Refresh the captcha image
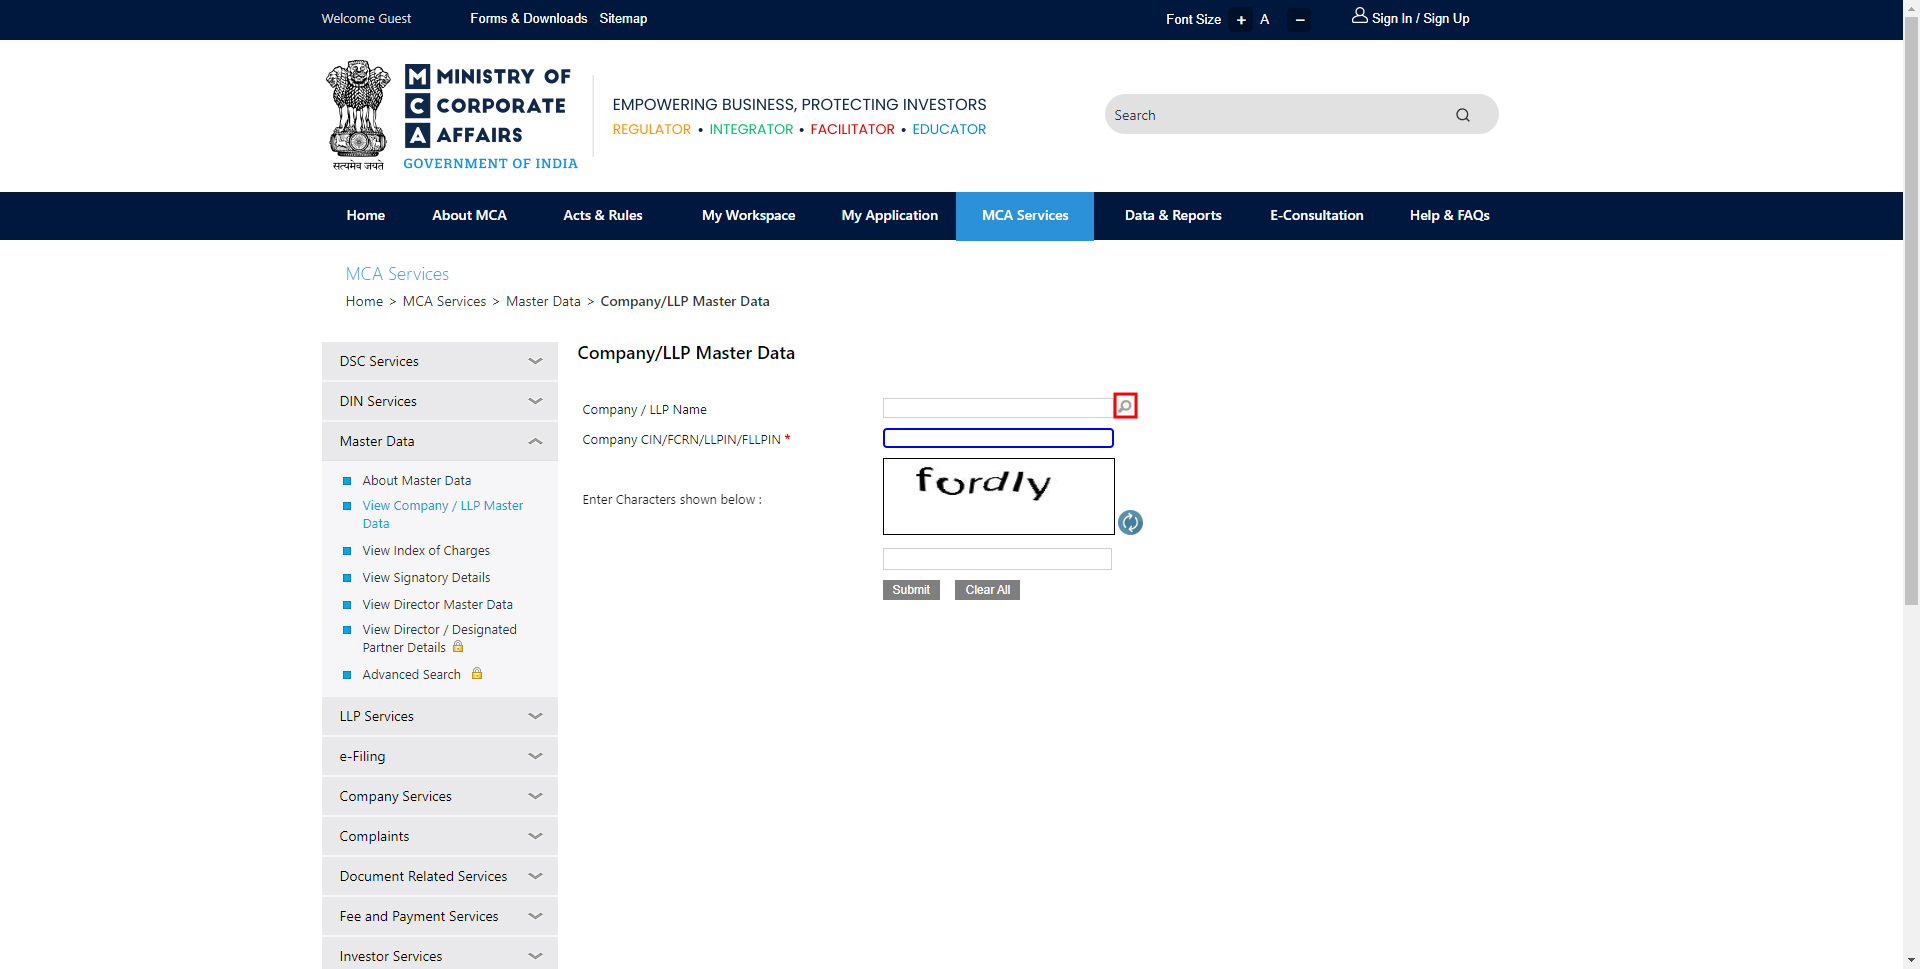1920x969 pixels. coord(1130,522)
